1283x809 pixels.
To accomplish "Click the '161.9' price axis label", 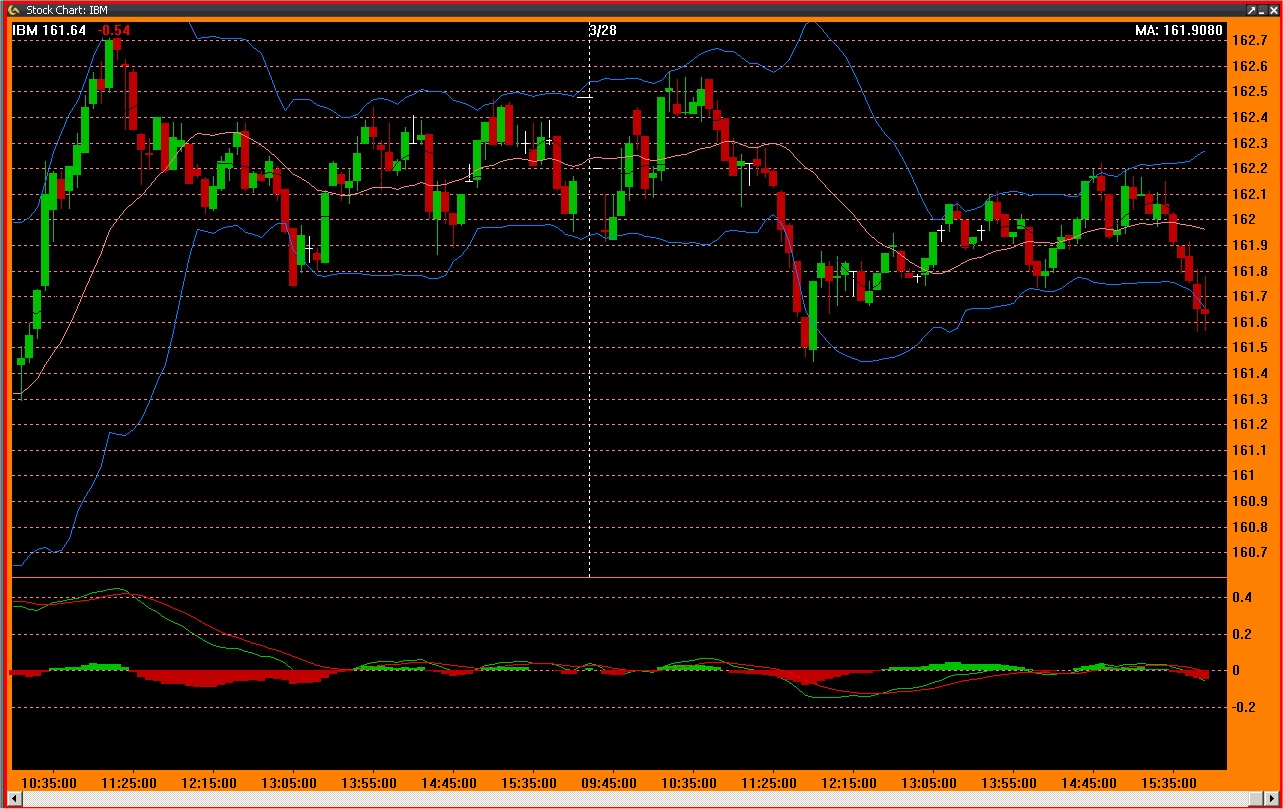I will pos(1250,246).
